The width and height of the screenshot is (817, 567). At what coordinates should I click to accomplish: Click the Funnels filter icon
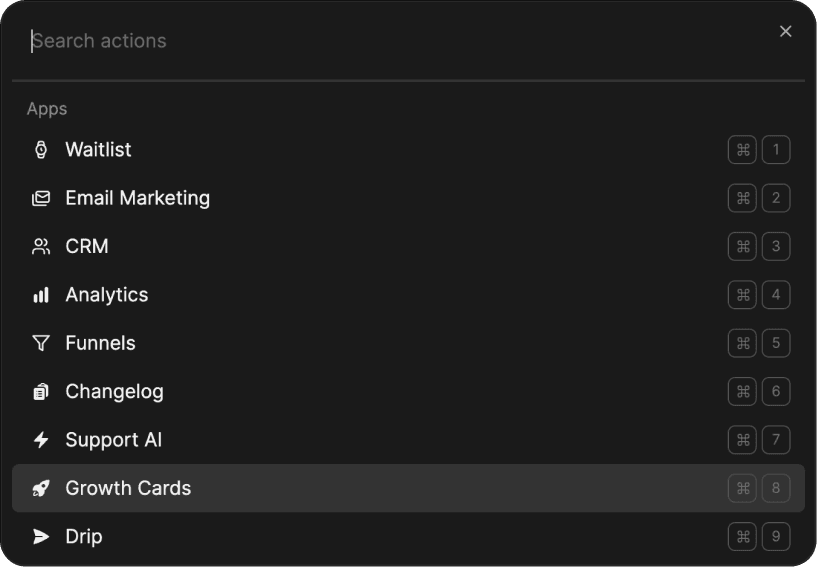pyautogui.click(x=41, y=343)
